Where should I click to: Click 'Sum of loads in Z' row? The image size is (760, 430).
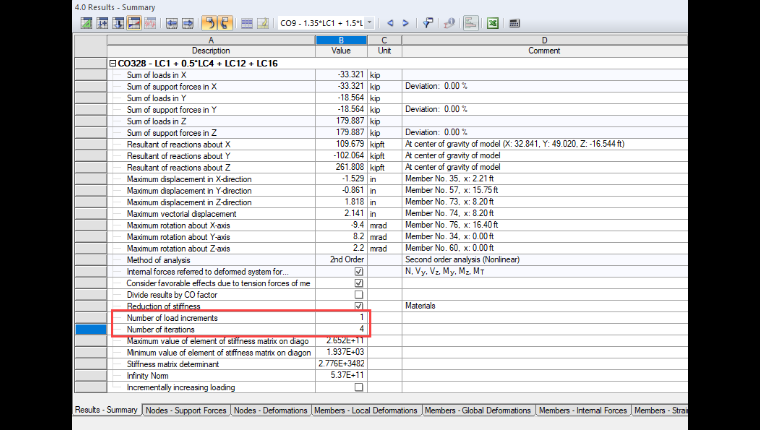(380, 121)
